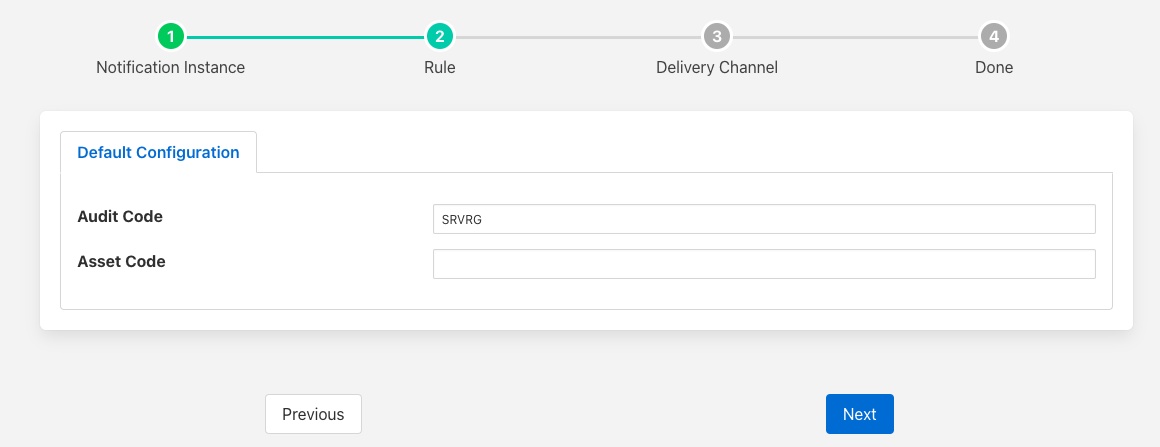This screenshot has width=1160, height=447.
Task: Click the blank tab strip right of Default Configuration
Action: tap(680, 153)
